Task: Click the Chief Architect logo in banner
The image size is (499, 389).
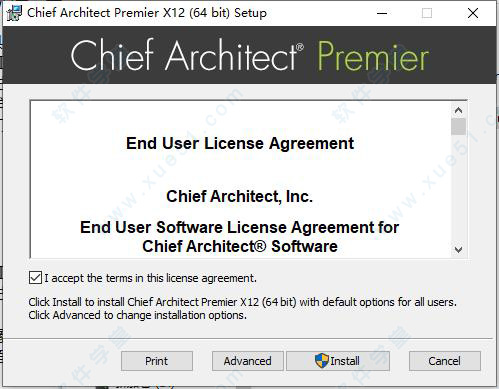Action: [187, 55]
